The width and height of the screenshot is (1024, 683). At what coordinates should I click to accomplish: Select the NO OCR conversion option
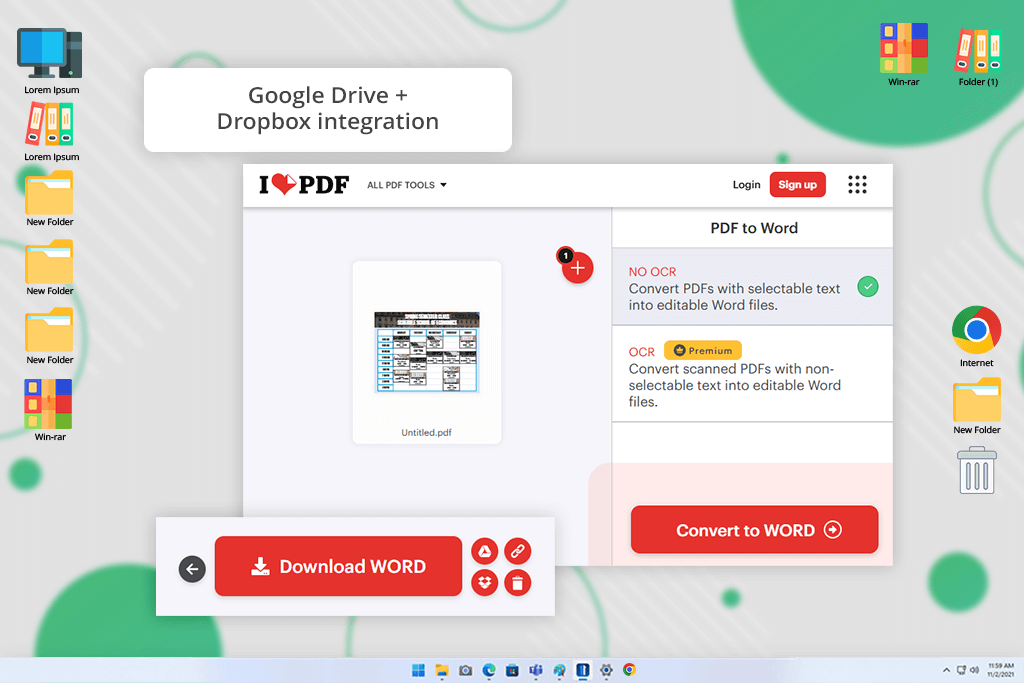pos(752,287)
